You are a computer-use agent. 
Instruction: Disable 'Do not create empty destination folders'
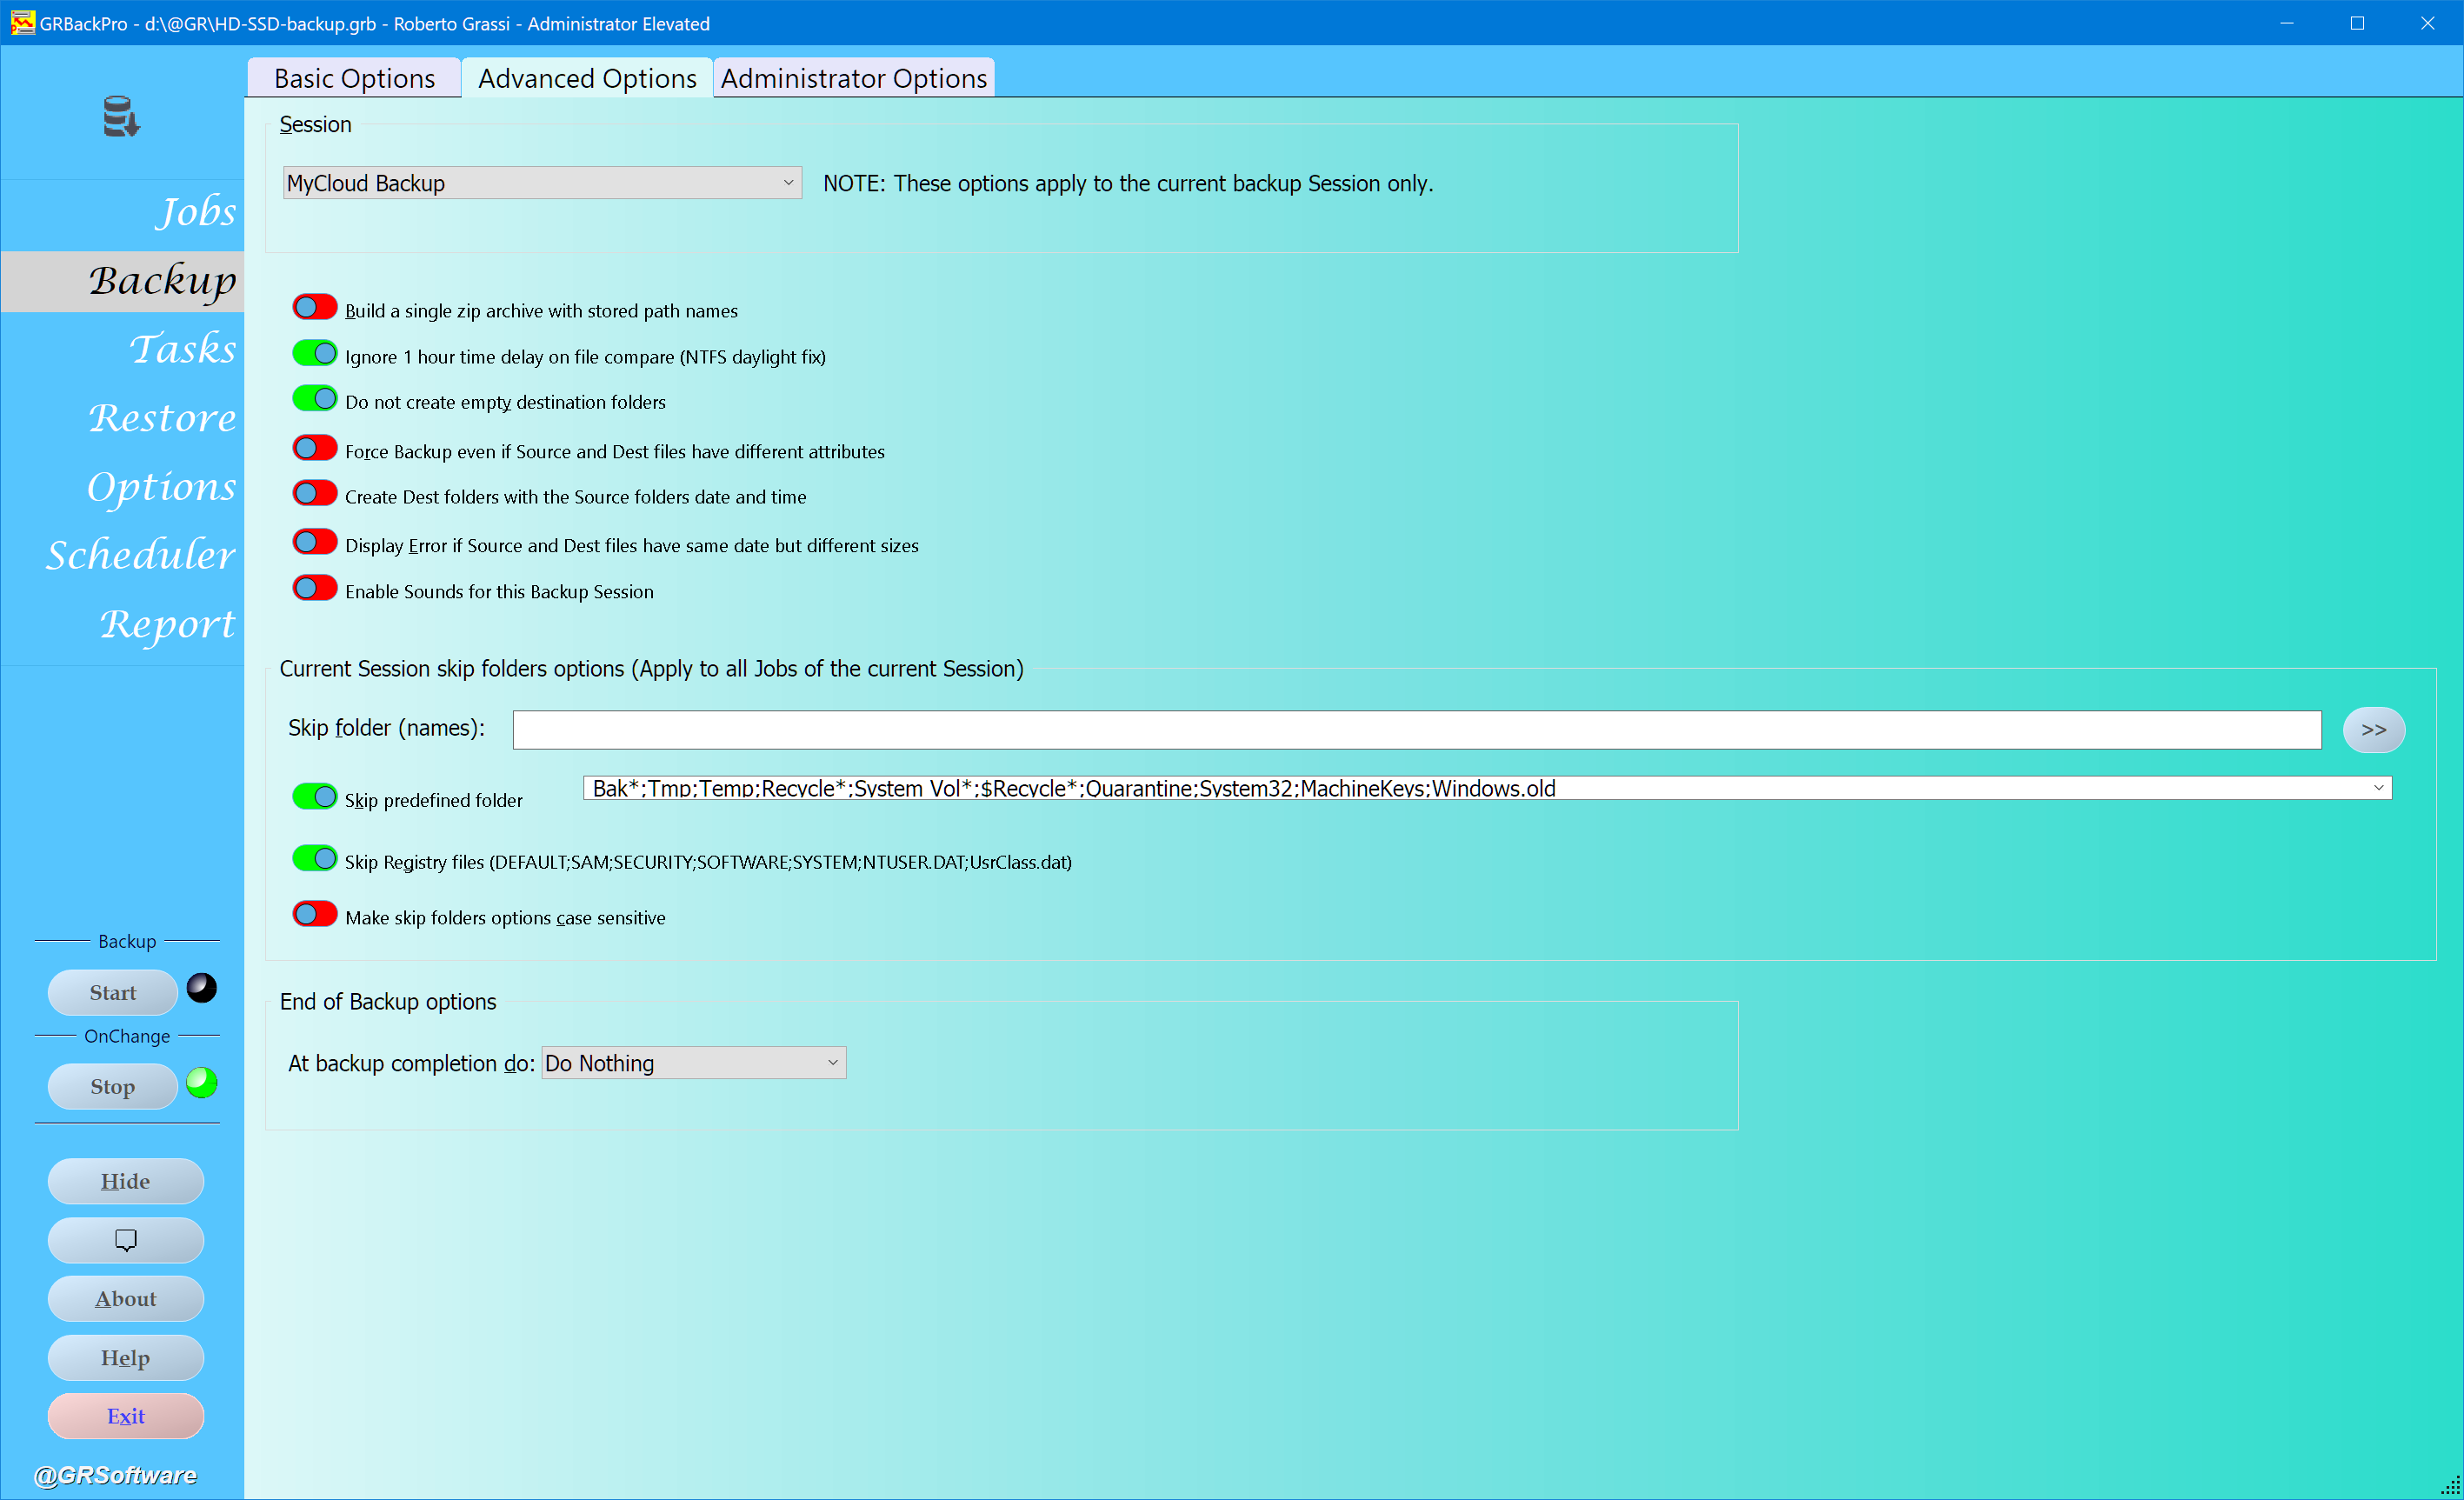(x=315, y=399)
